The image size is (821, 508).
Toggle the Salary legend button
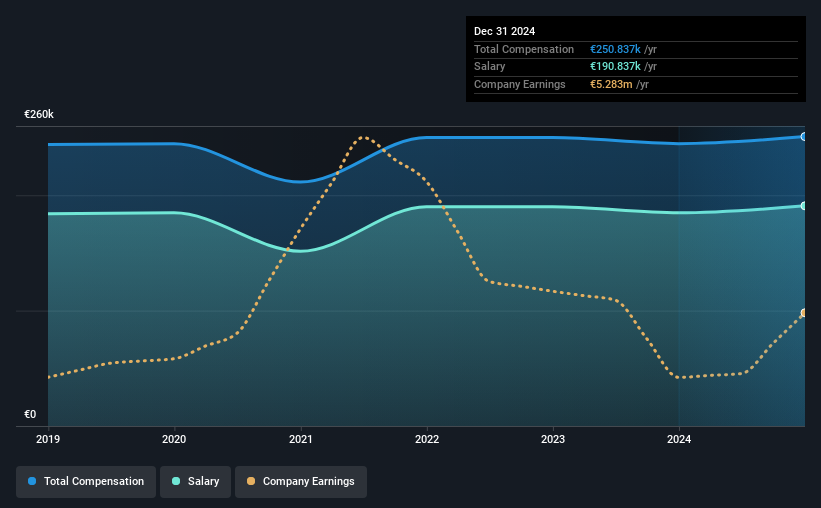pyautogui.click(x=195, y=482)
